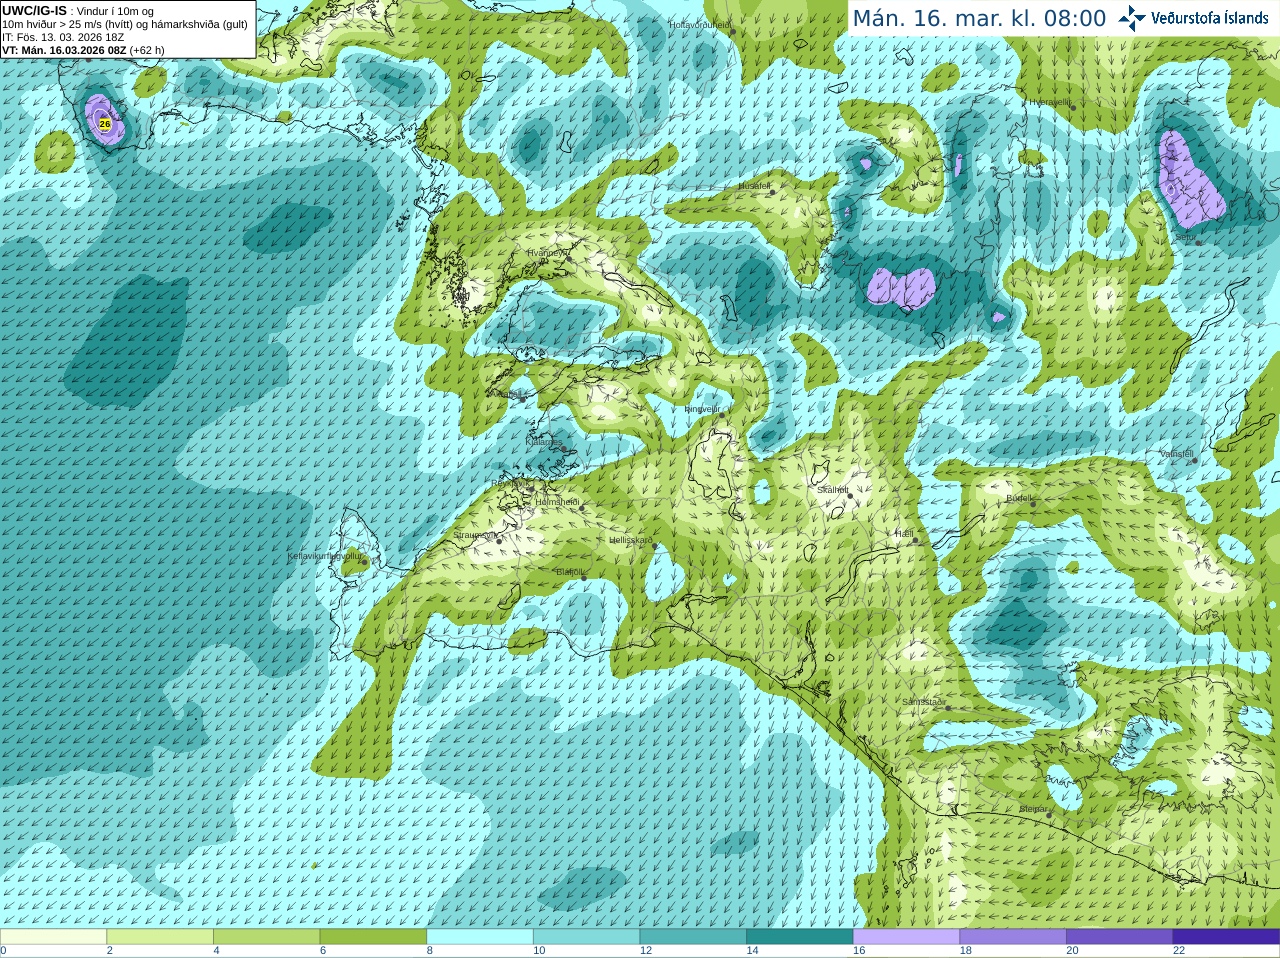
Task: Select the 16–18 m/s legend swatch
Action: (907, 937)
